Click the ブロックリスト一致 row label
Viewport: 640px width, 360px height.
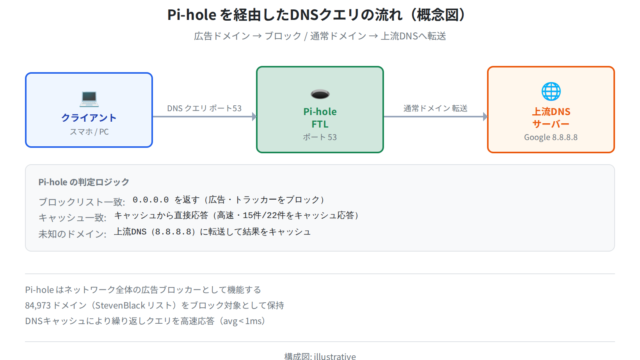[82, 202]
